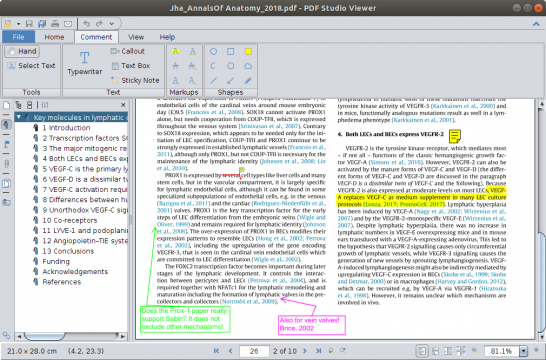This screenshot has height=360, width=546.
Task: Toggle the Select Text tool
Action: pos(32,66)
